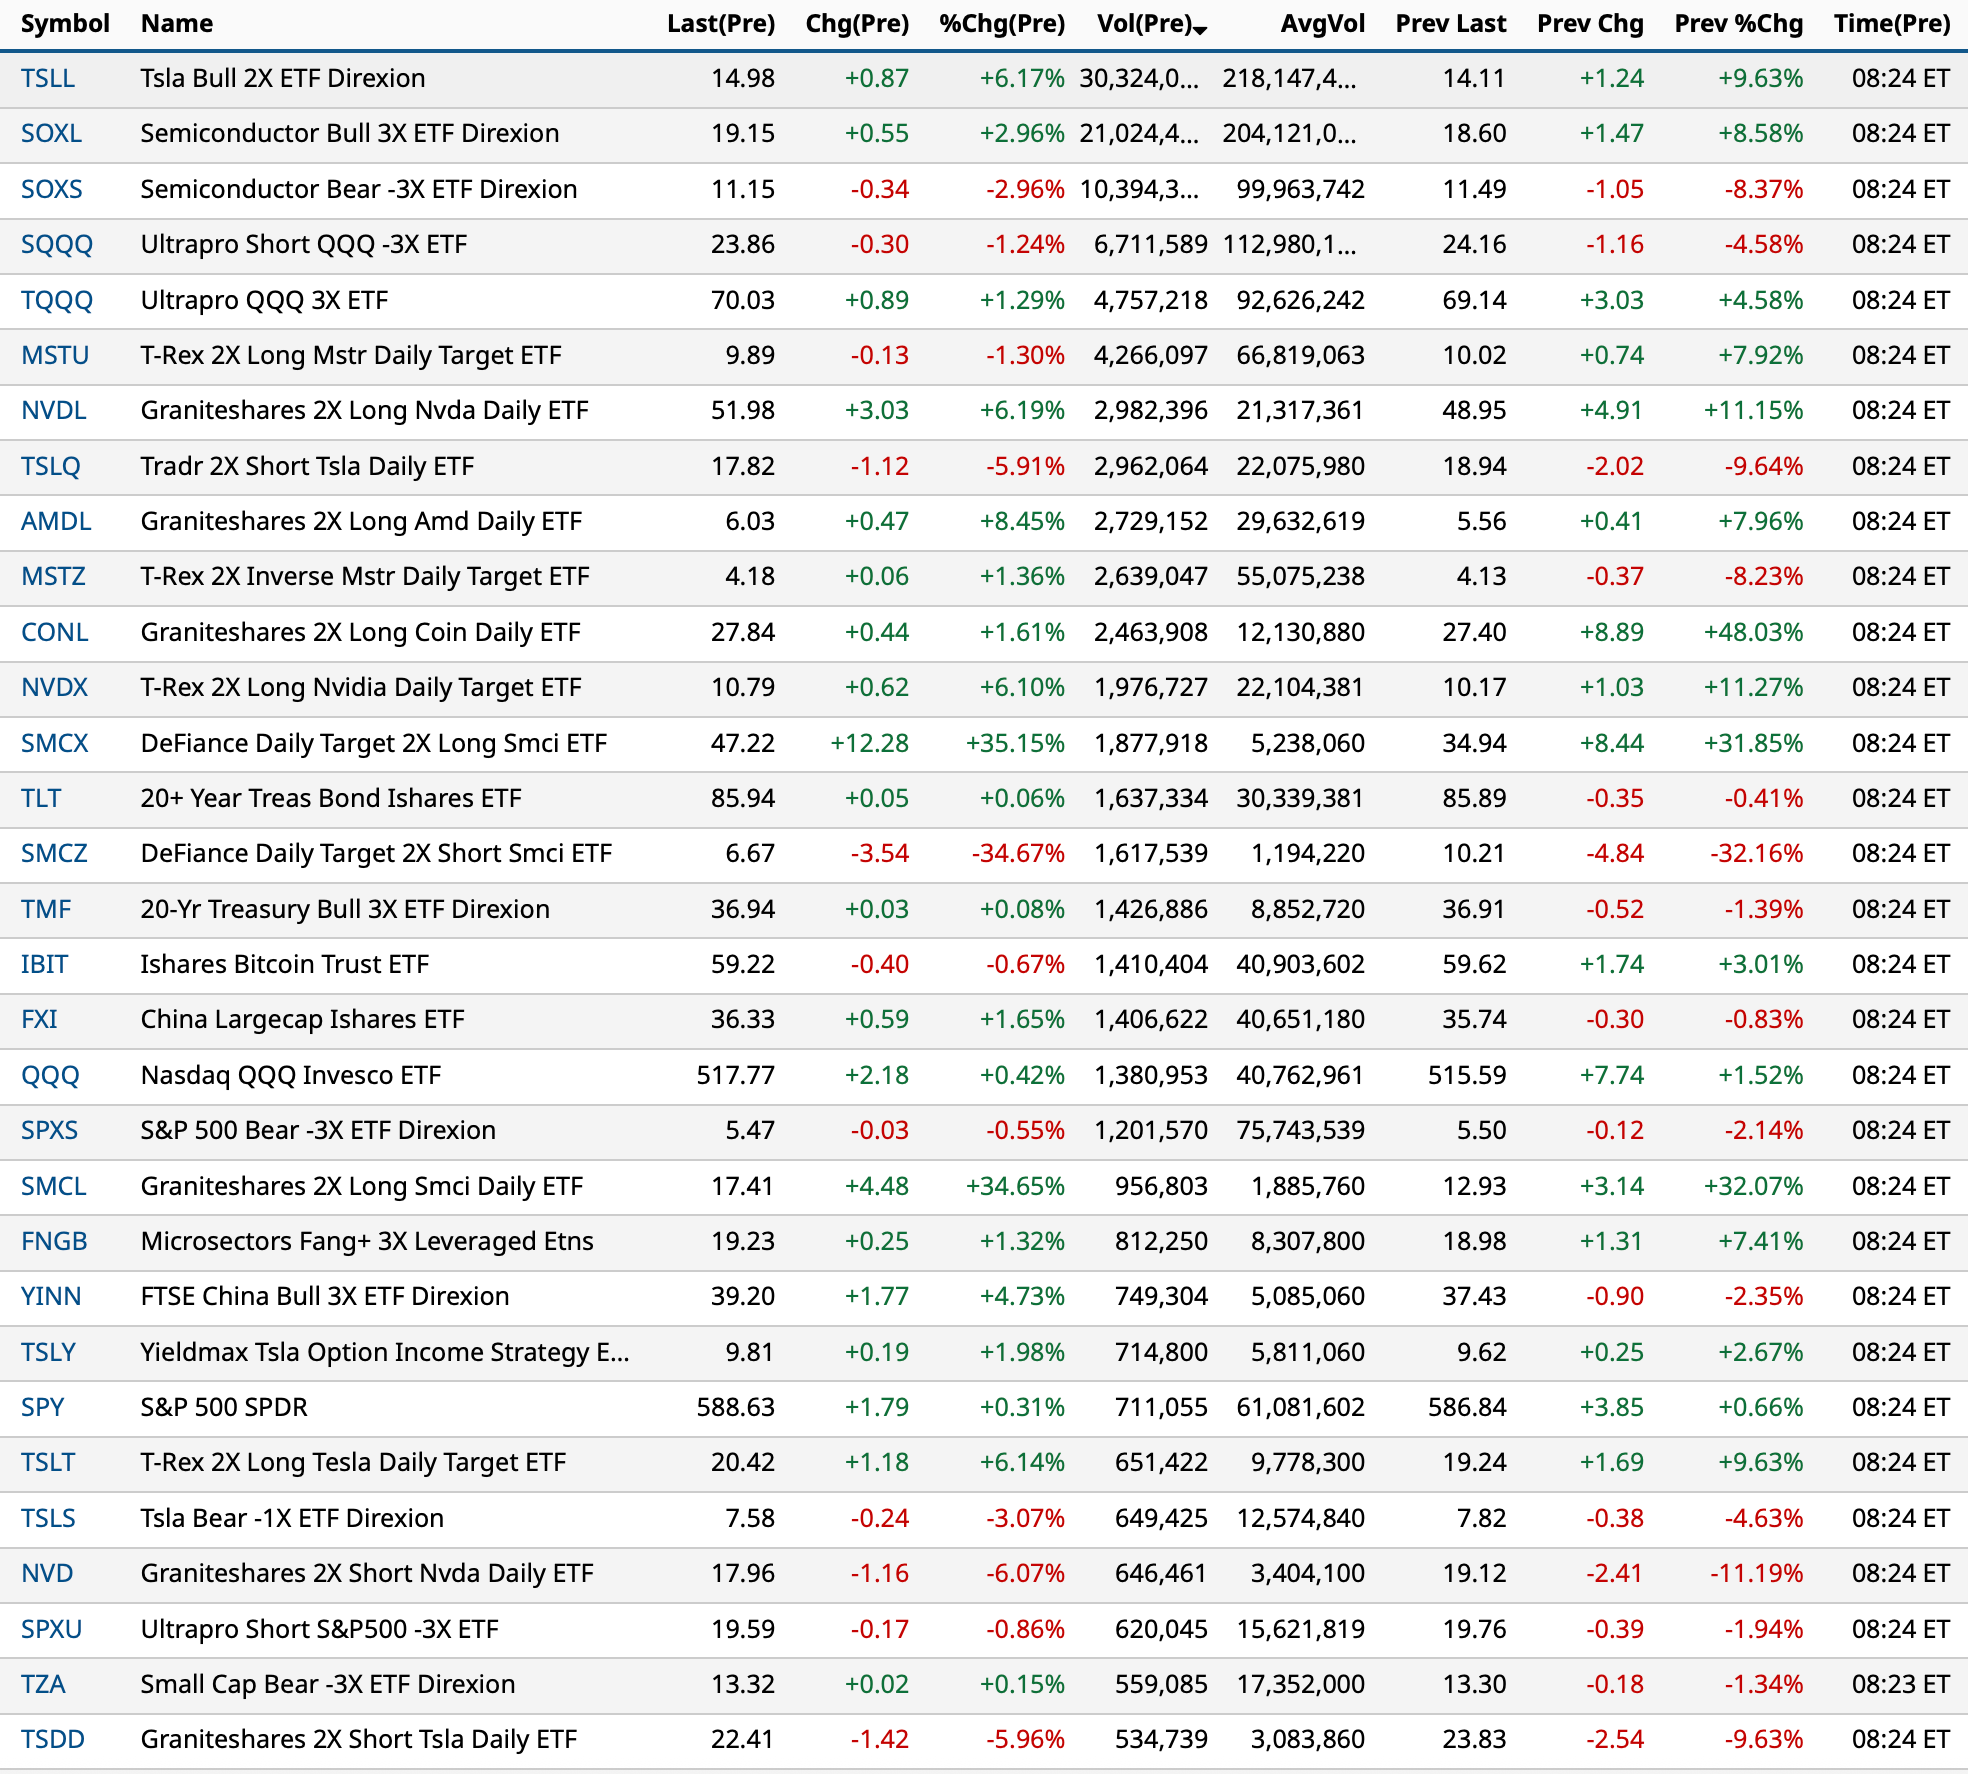Sort by the Name column header
Screen dimensions: 1968x1774
[x=176, y=24]
